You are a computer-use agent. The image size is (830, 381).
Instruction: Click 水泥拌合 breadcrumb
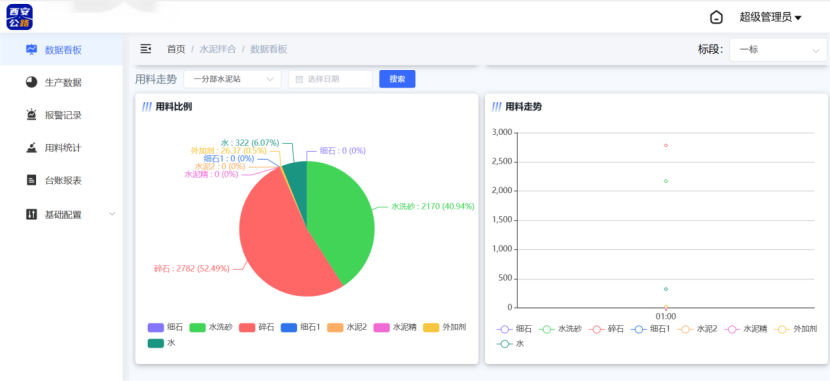click(x=218, y=49)
